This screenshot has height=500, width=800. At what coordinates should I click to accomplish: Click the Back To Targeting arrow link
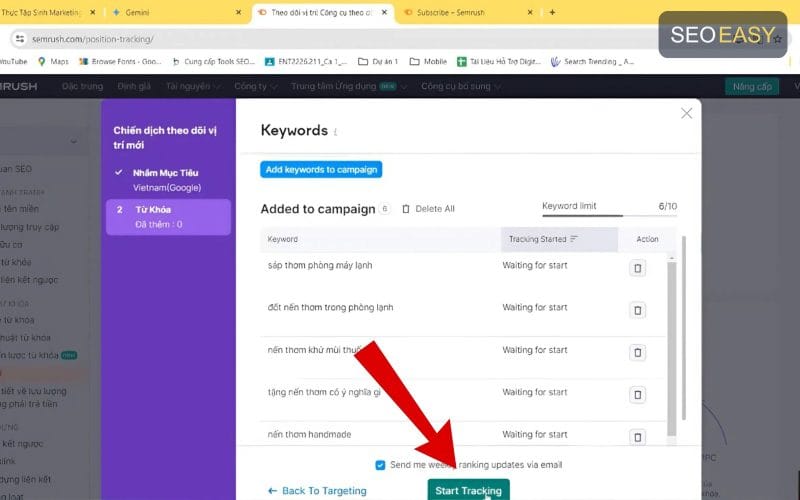[x=317, y=491]
